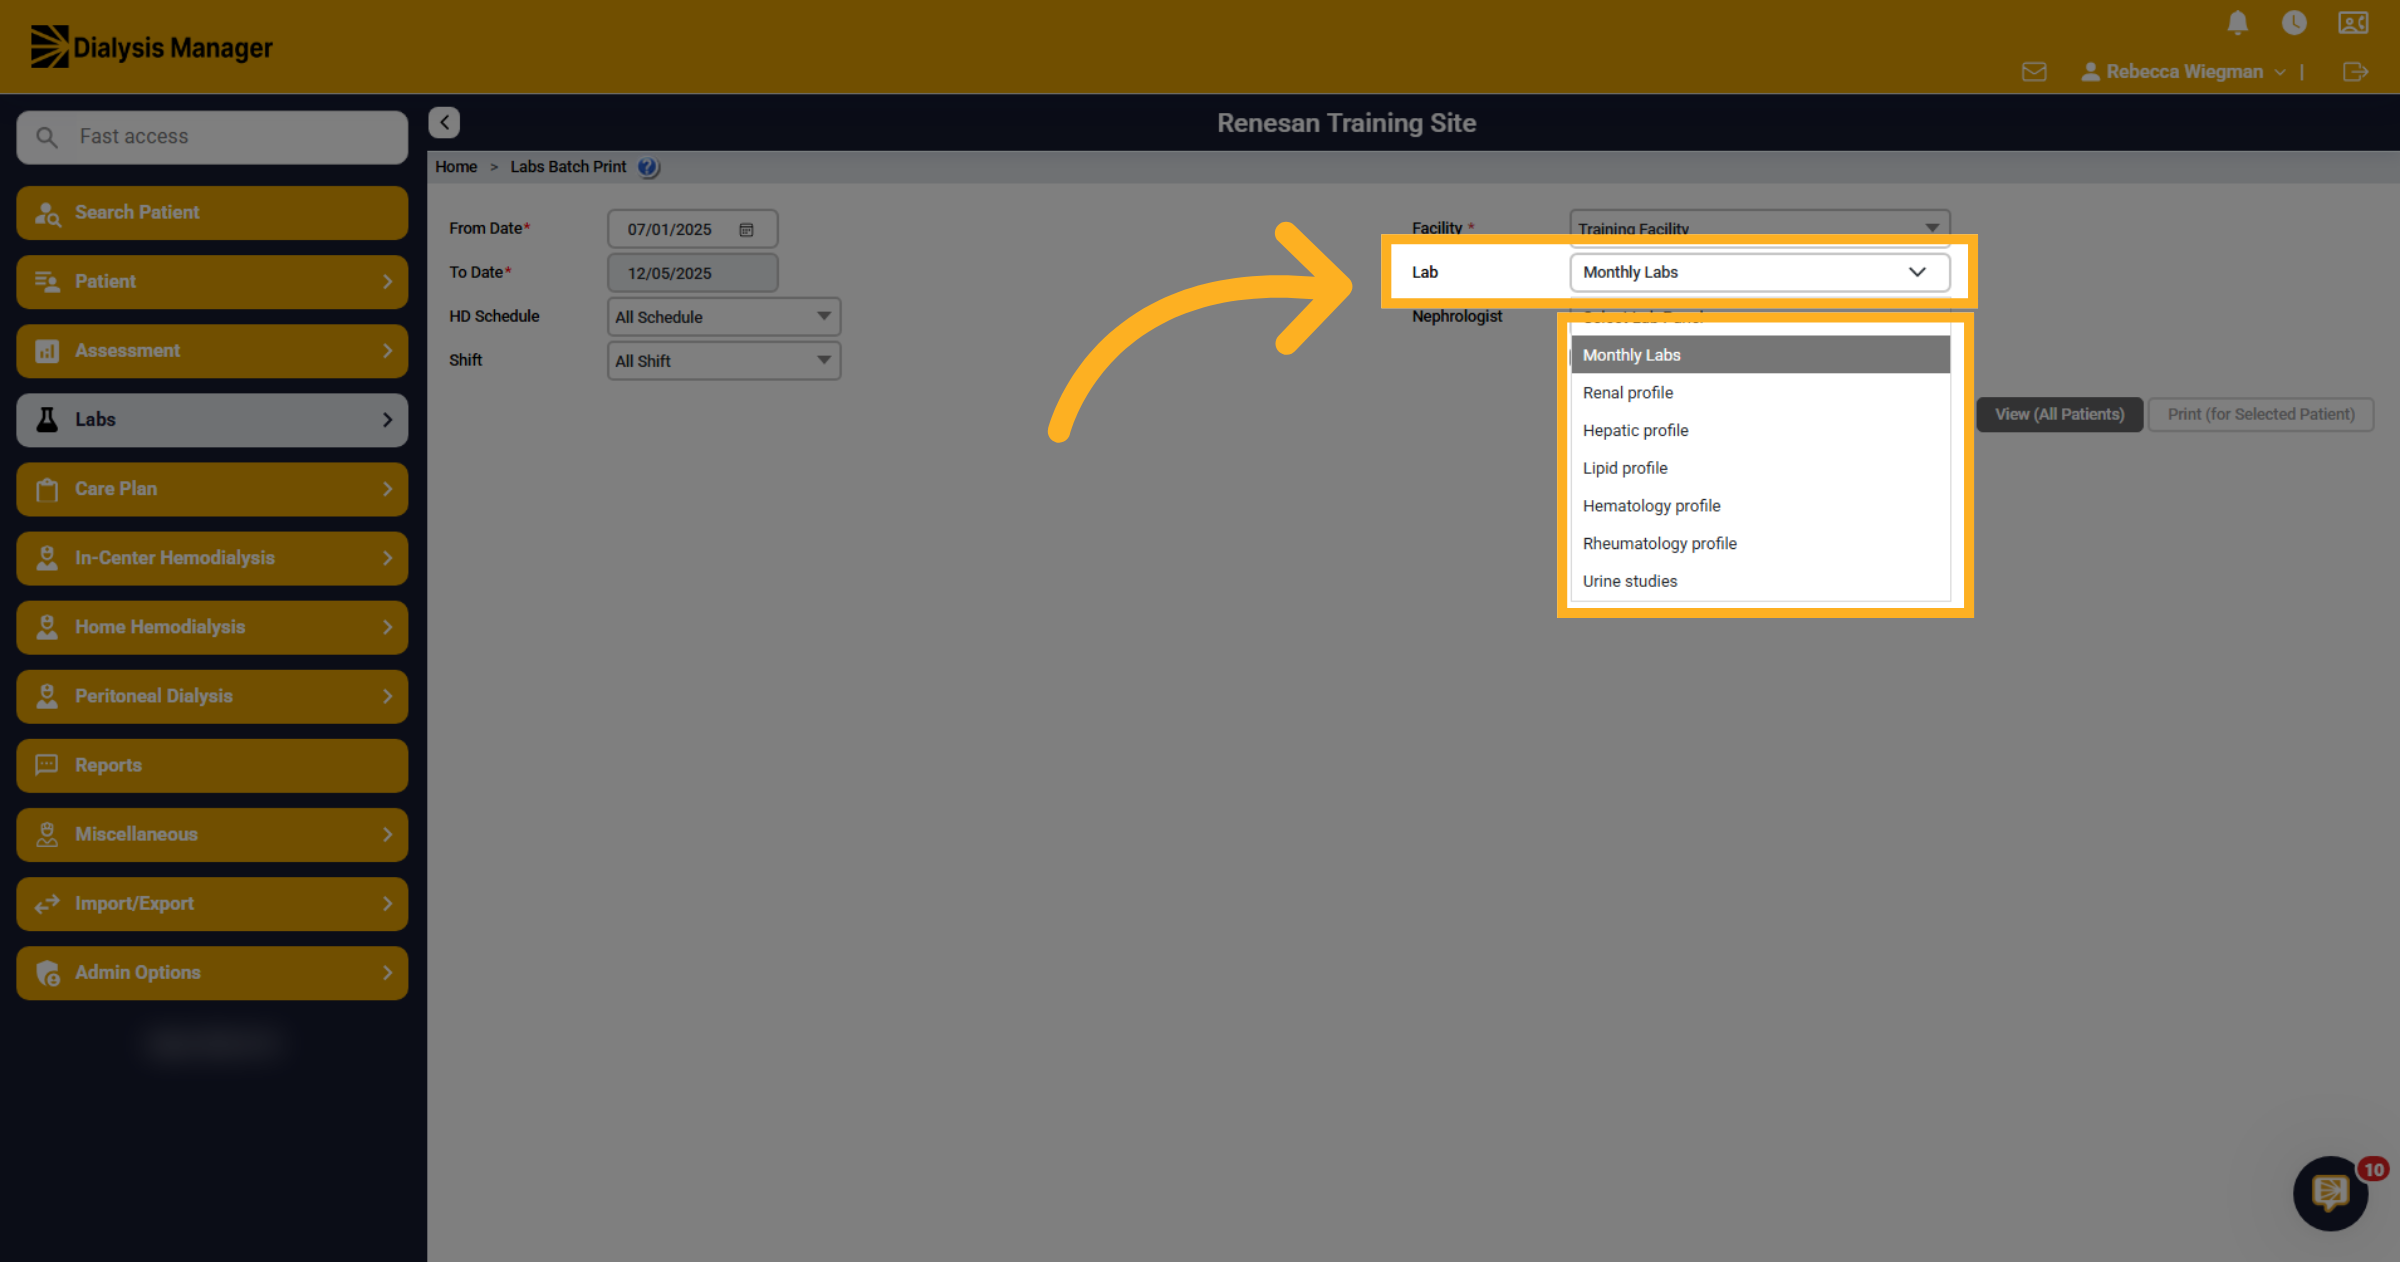Expand the Peritoneal Dialysis chevron
The width and height of the screenshot is (2400, 1262).
388,696
